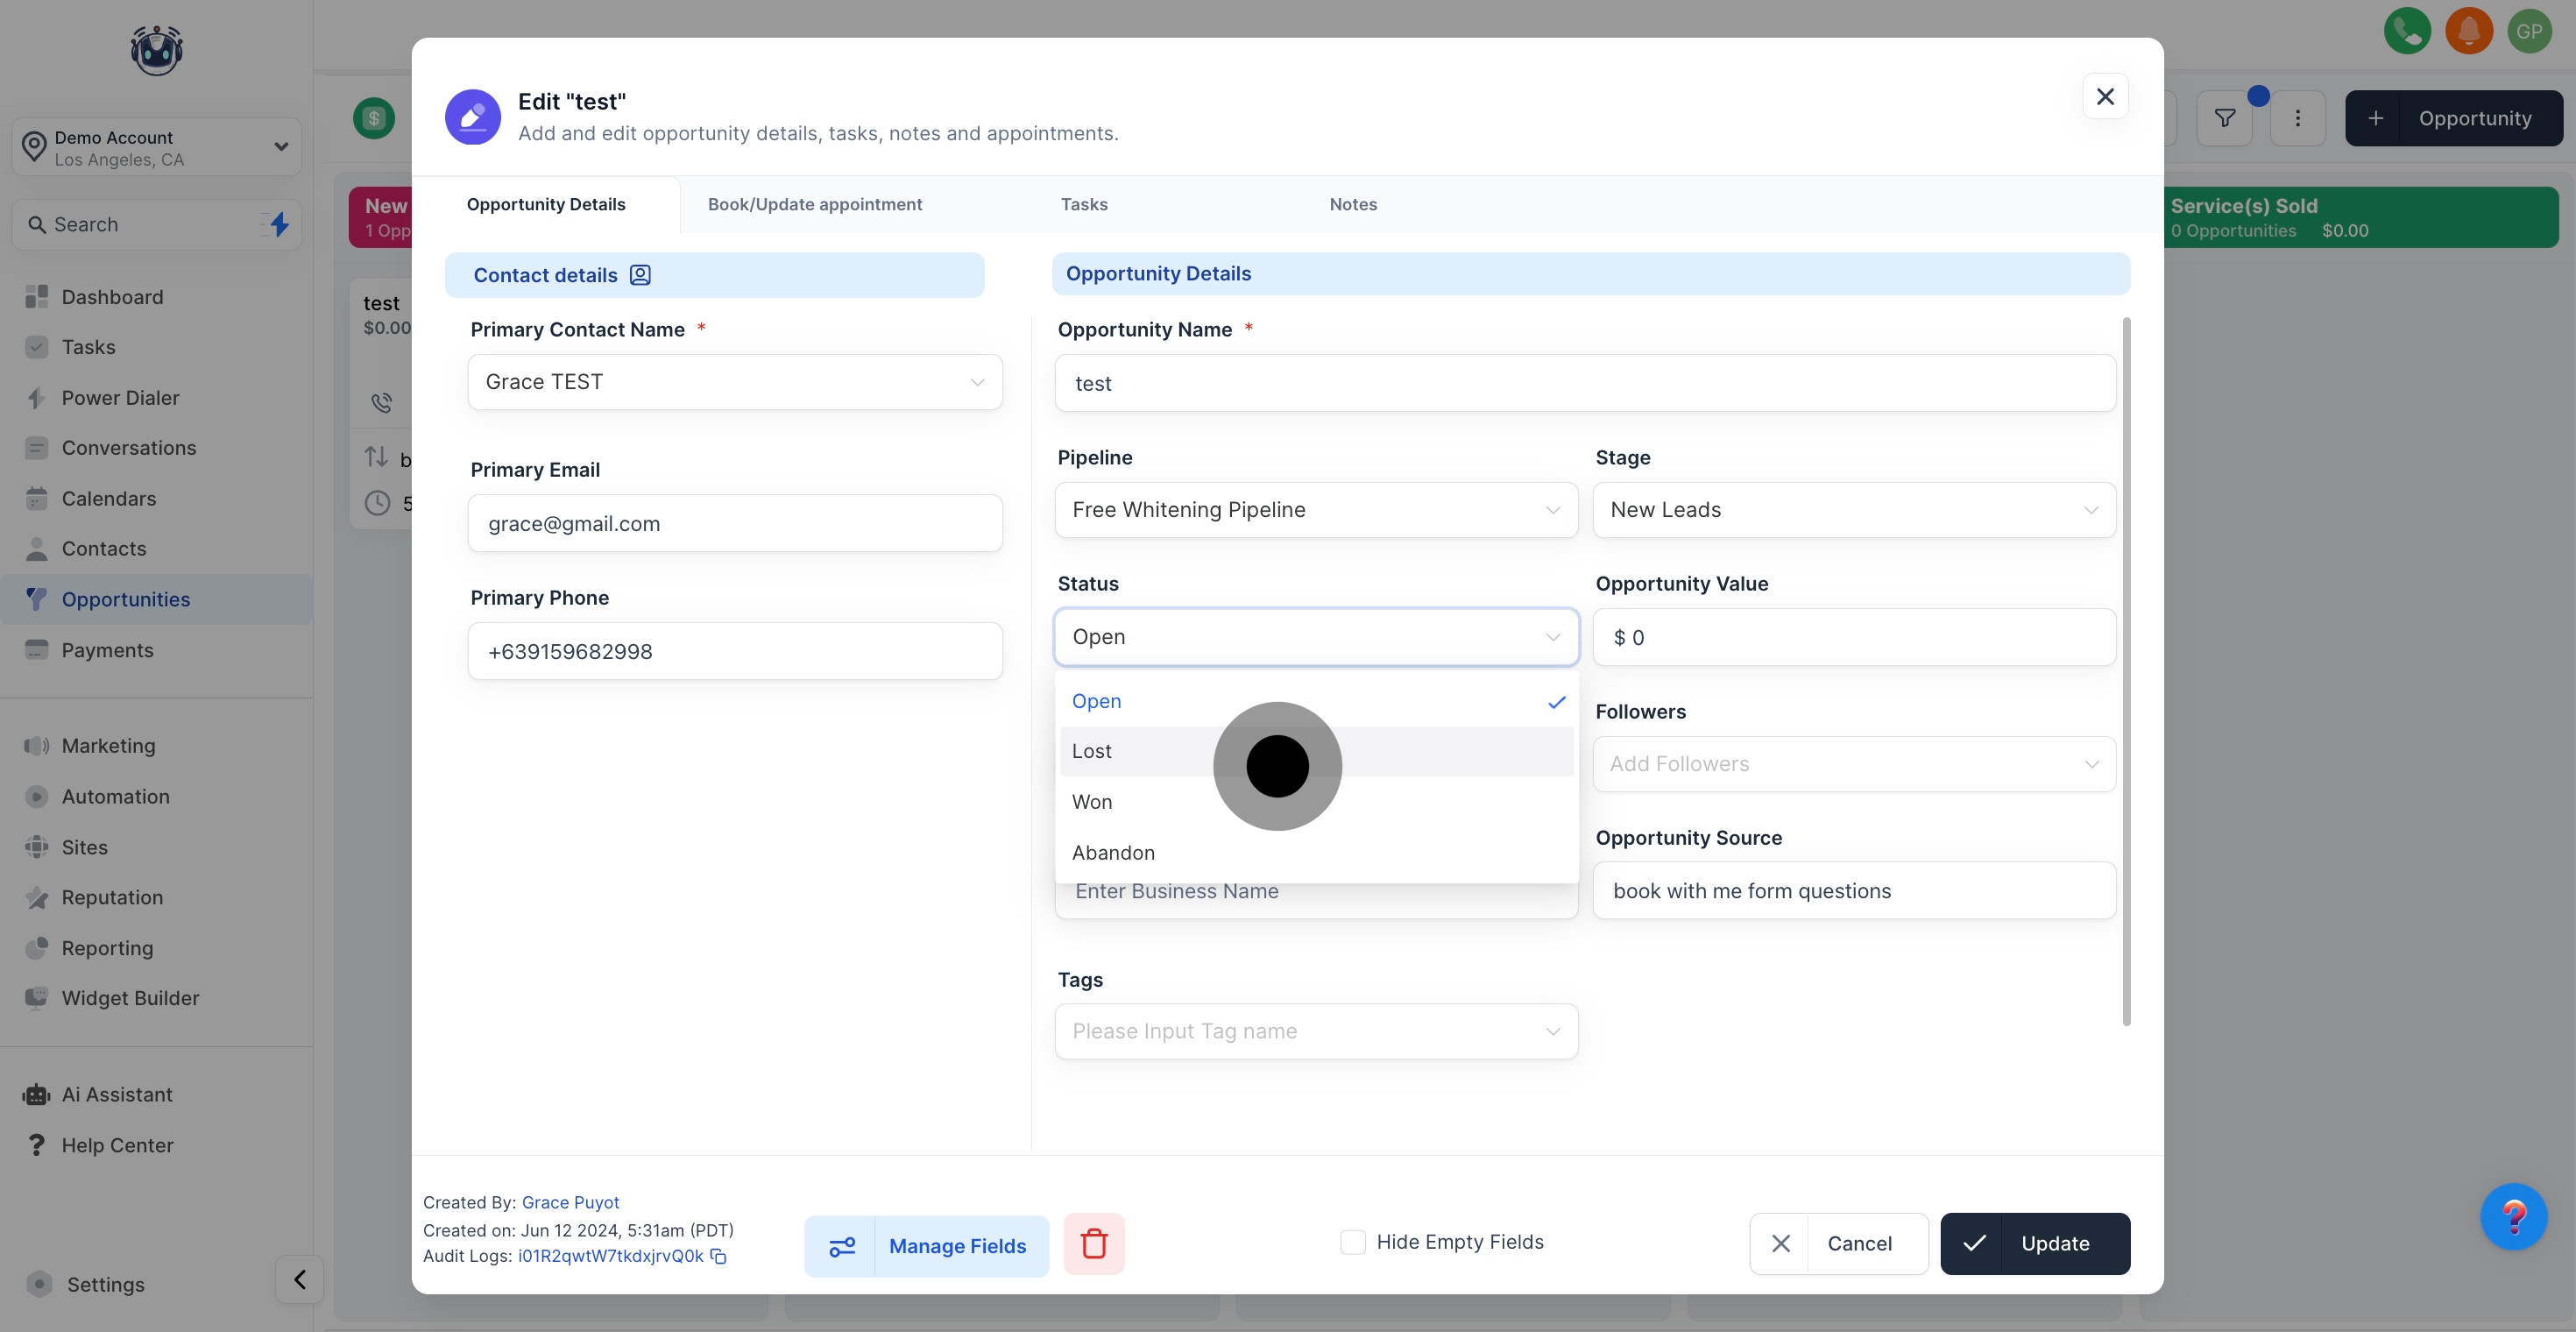The image size is (2576, 1332).
Task: Click the contact card icon beside Contact details
Action: click(x=640, y=275)
